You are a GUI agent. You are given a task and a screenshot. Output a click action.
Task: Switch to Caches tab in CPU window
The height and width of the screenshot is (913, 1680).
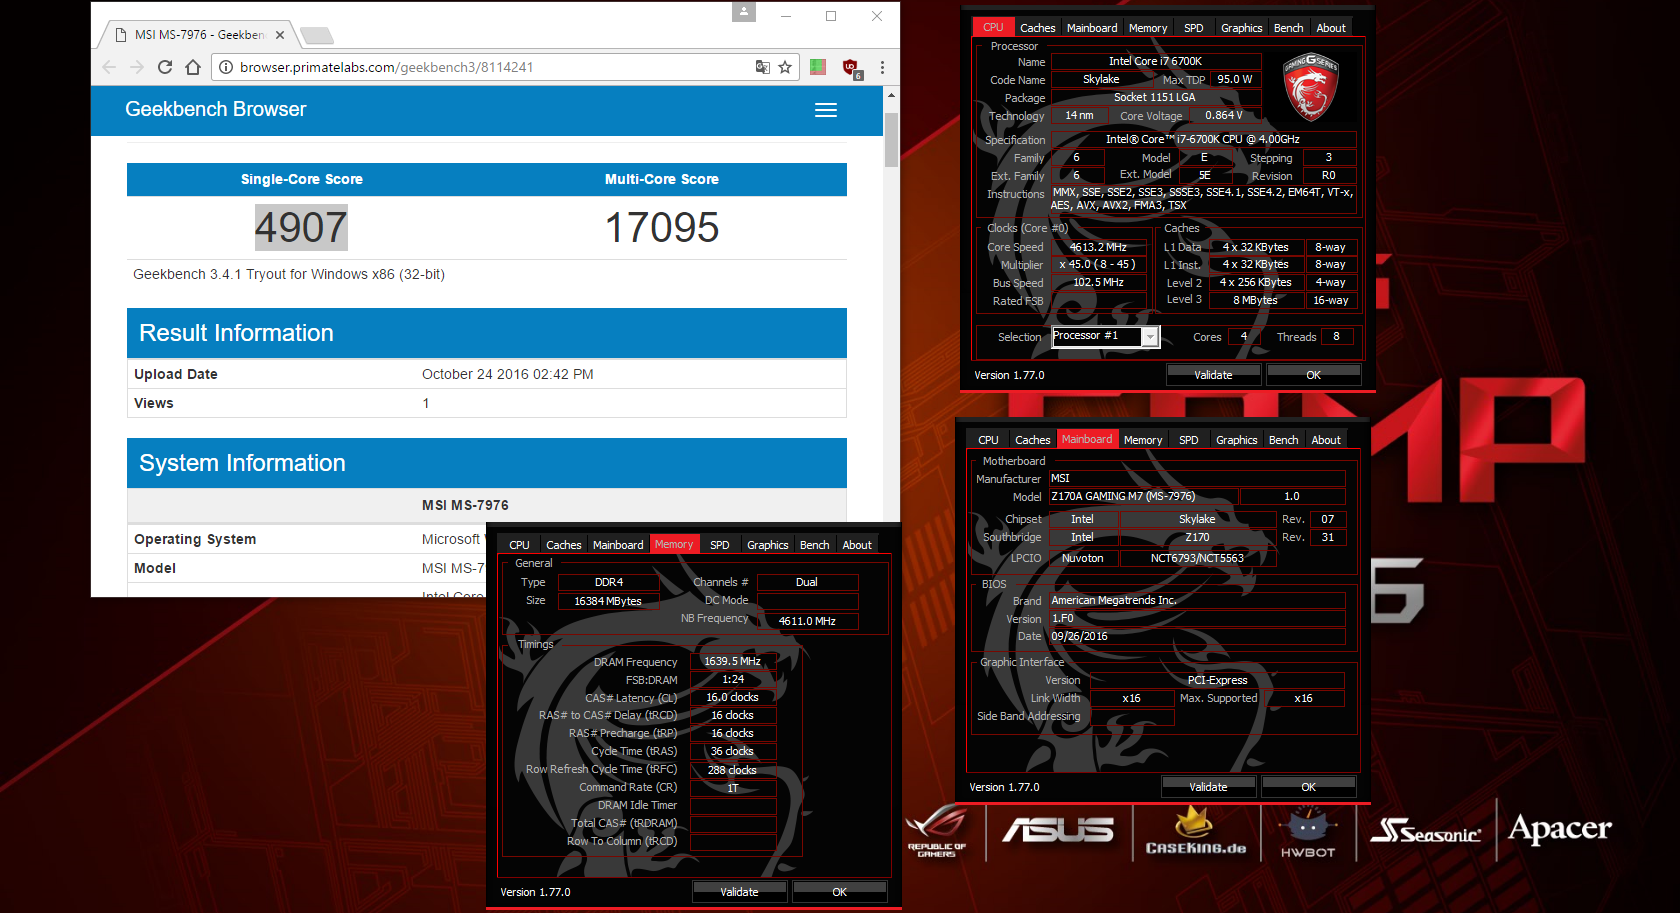click(1037, 28)
